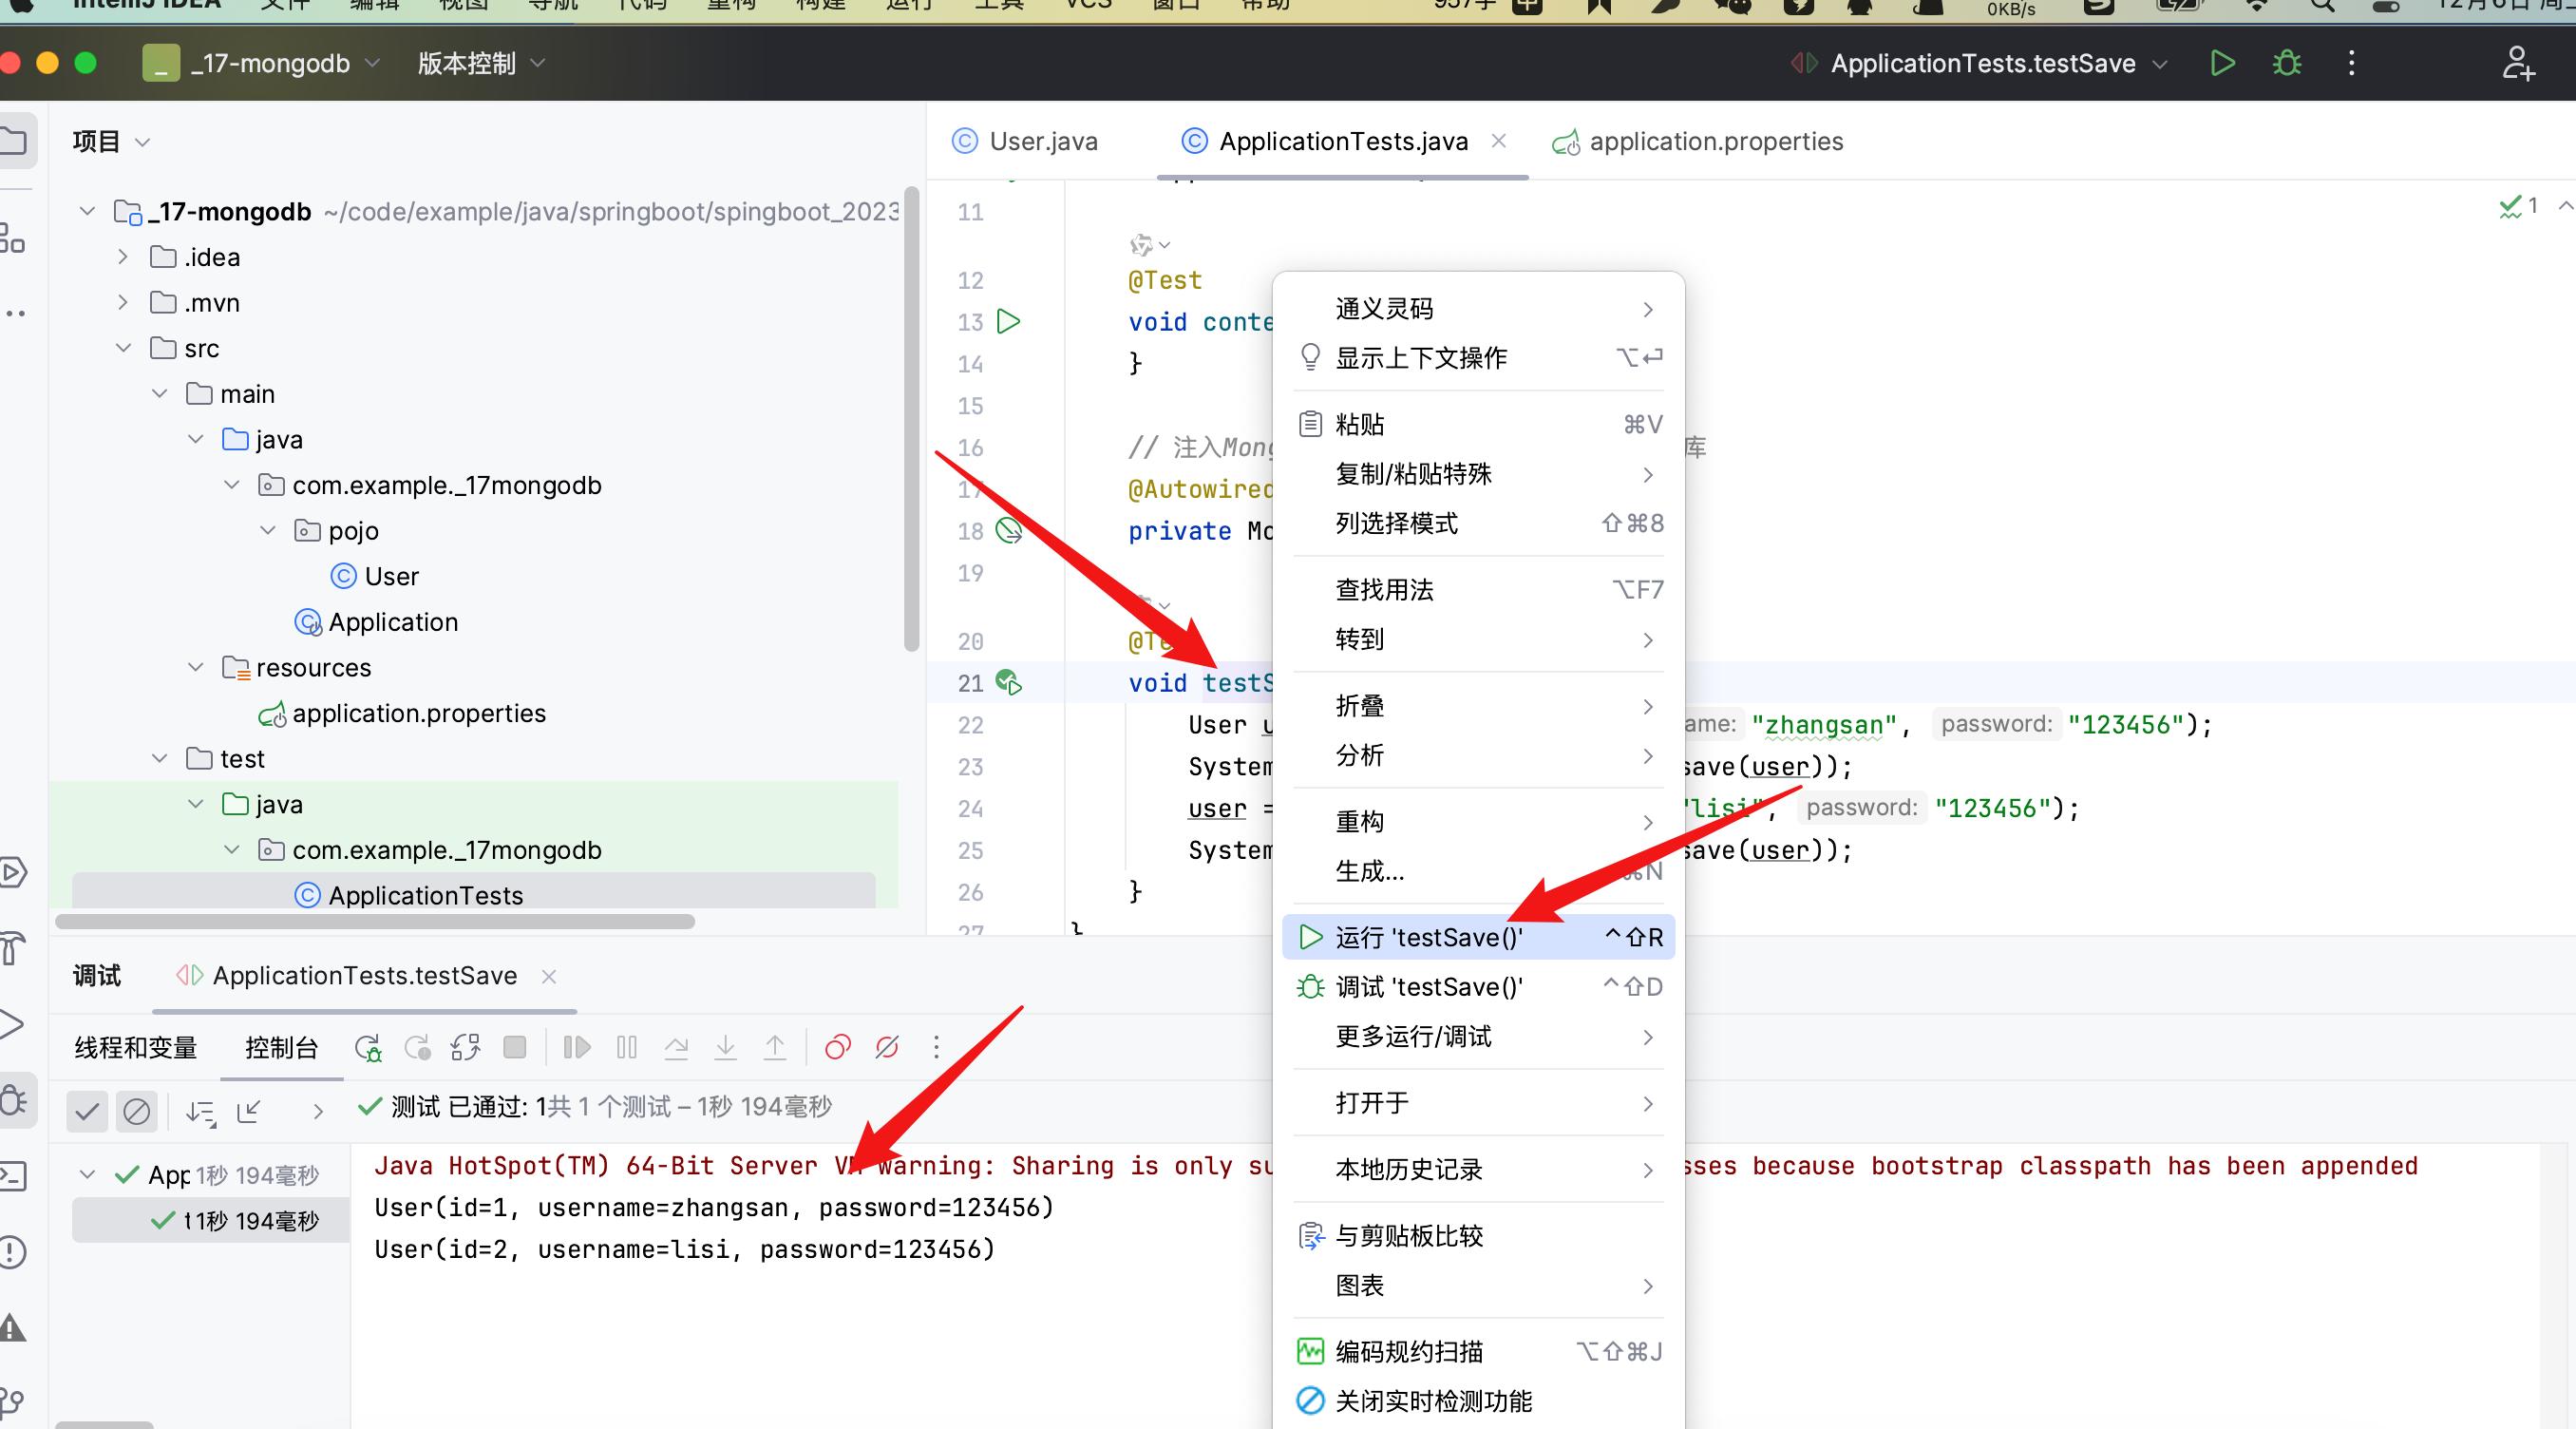Open the run configuration ApplicationTests.testSave dropdown

point(1981,63)
